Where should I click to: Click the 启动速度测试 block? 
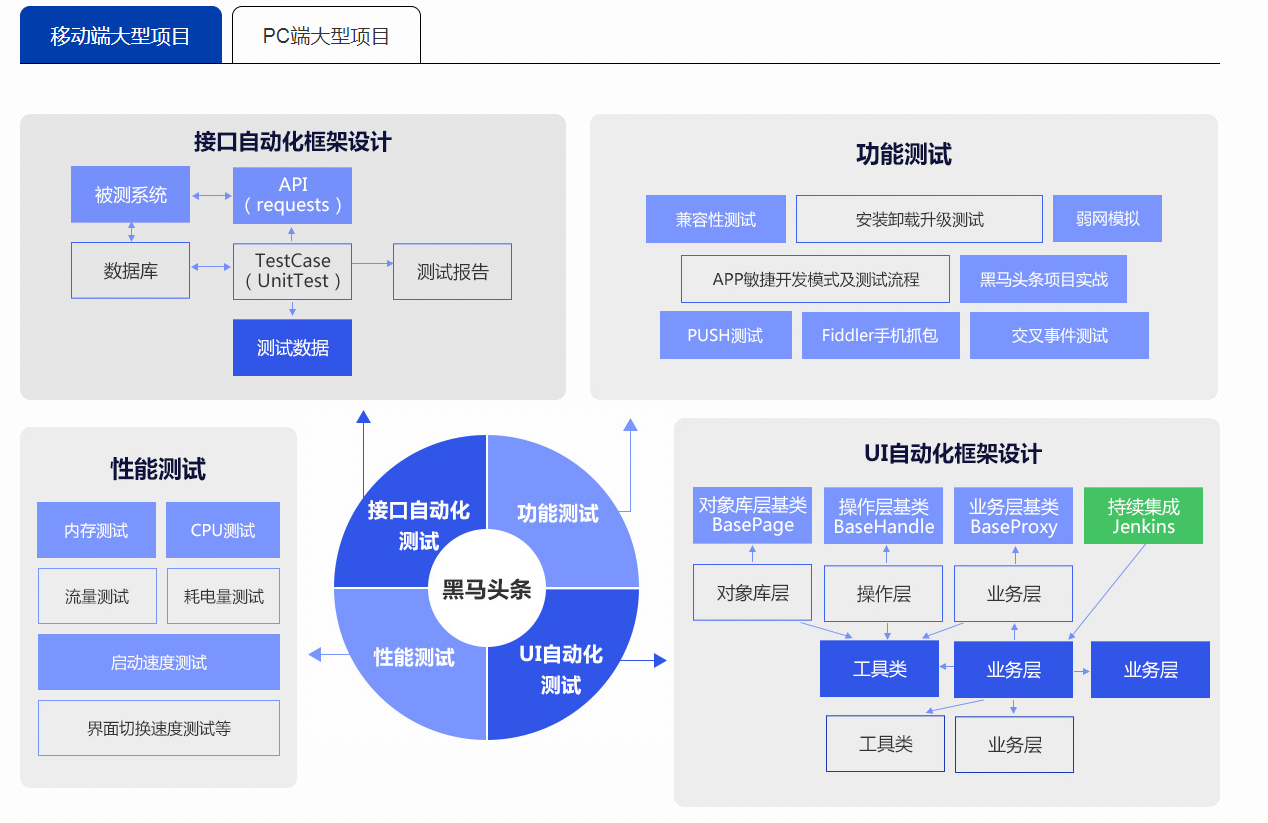pos(158,662)
